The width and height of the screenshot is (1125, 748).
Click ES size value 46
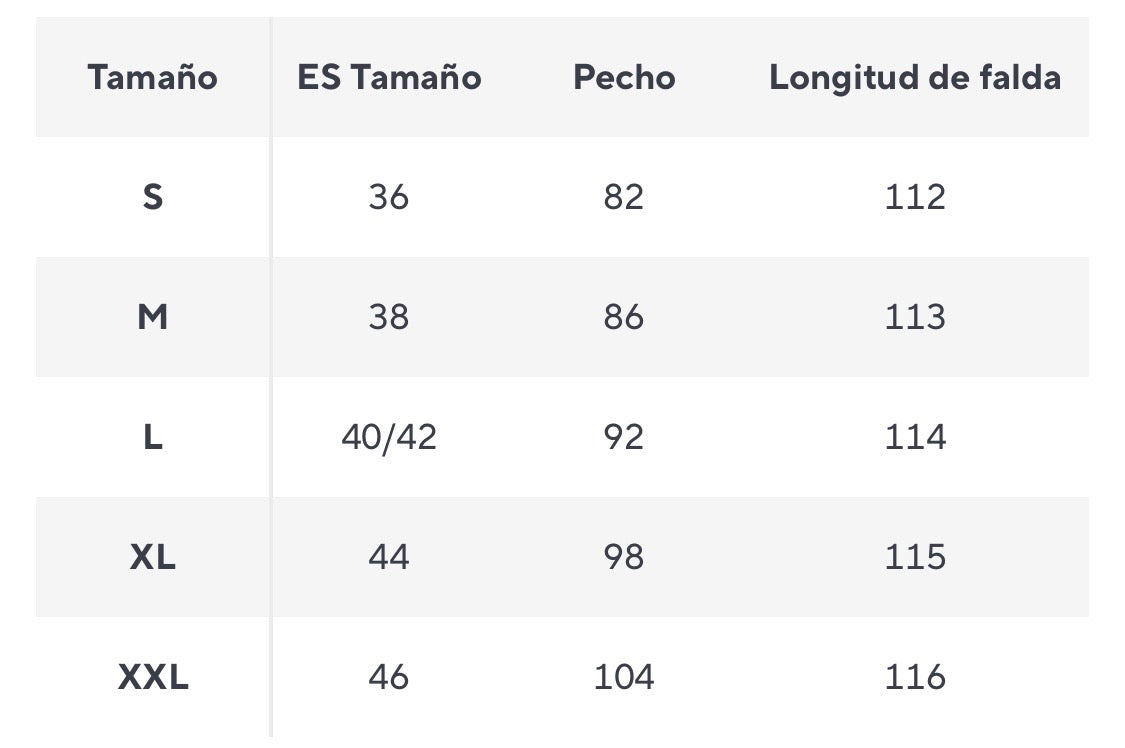389,677
